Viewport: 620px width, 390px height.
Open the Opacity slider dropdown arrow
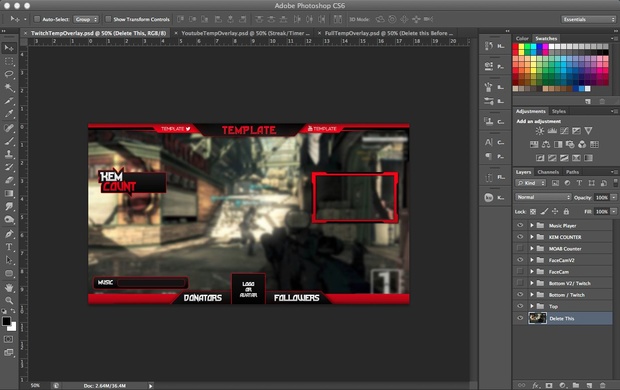point(614,197)
